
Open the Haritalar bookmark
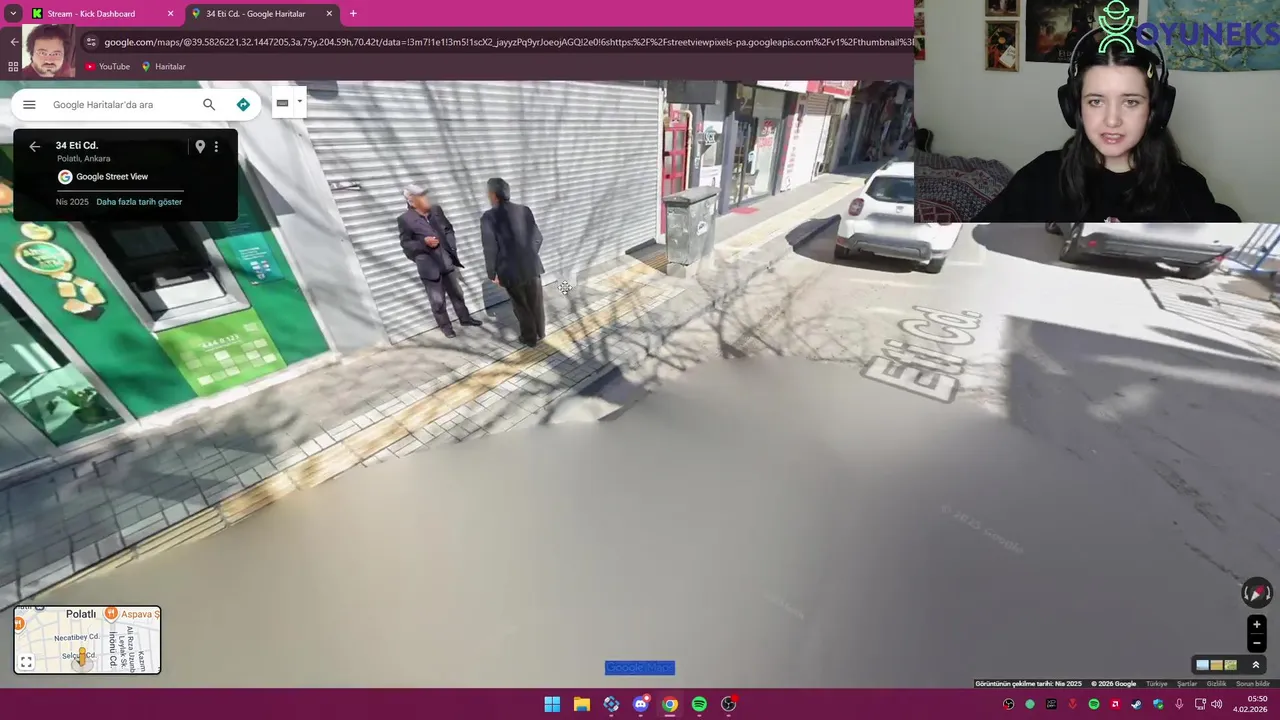tap(164, 66)
